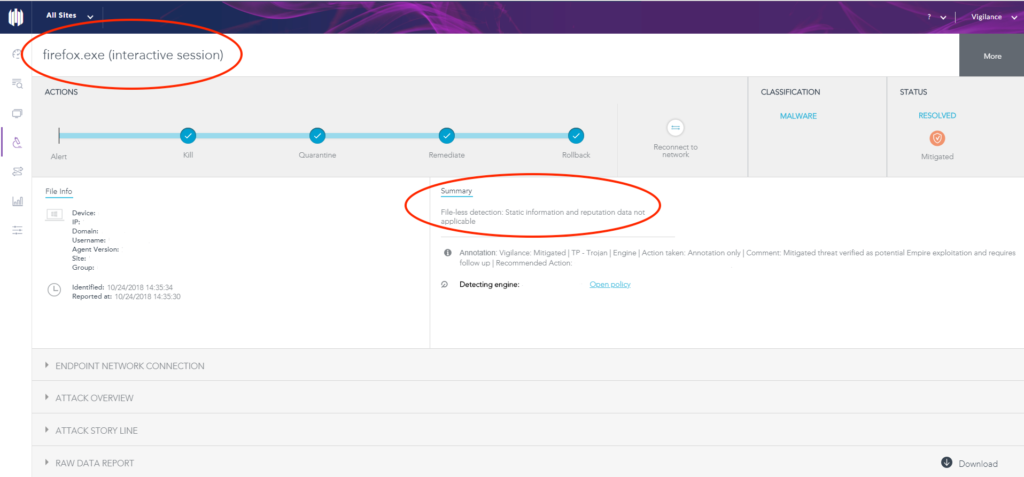
Task: Open the All Sites dropdown
Action: pyautogui.click(x=71, y=16)
